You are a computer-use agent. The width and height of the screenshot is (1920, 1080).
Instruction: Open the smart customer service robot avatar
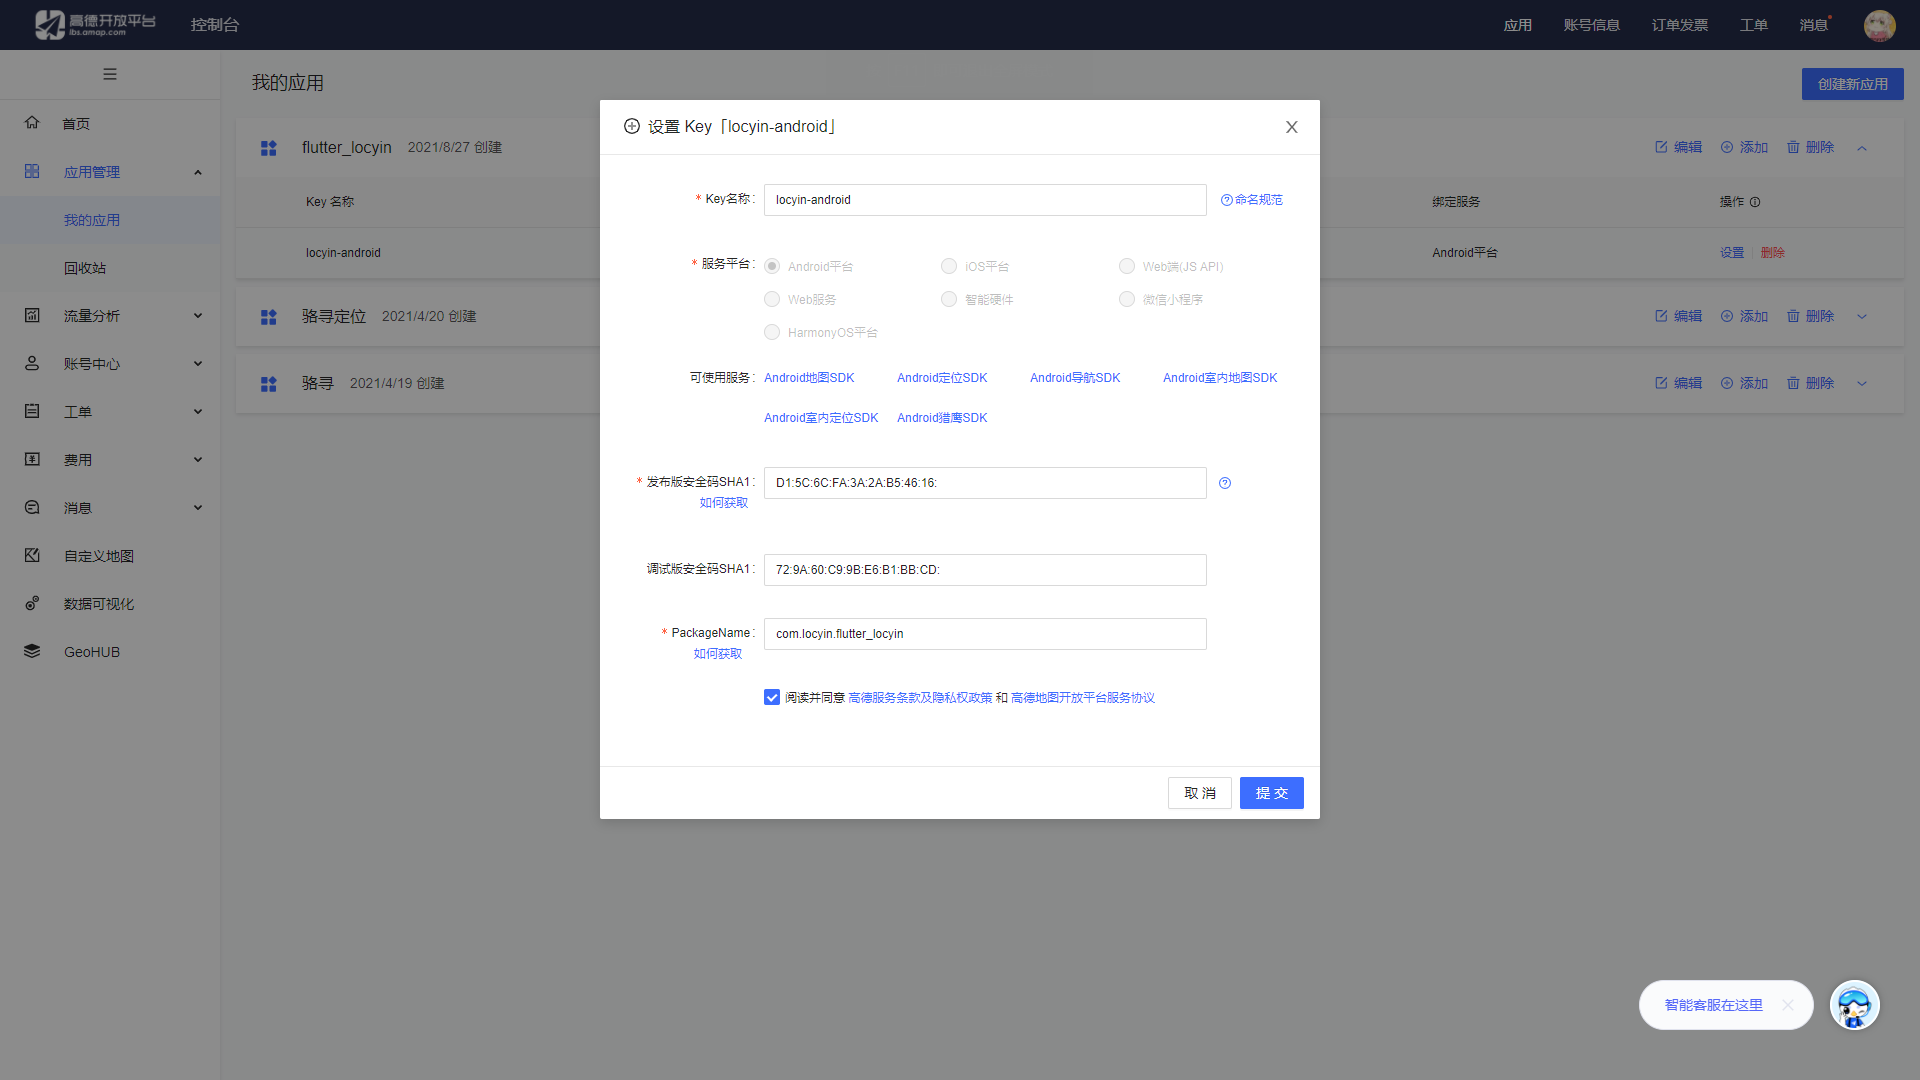click(x=1855, y=1005)
